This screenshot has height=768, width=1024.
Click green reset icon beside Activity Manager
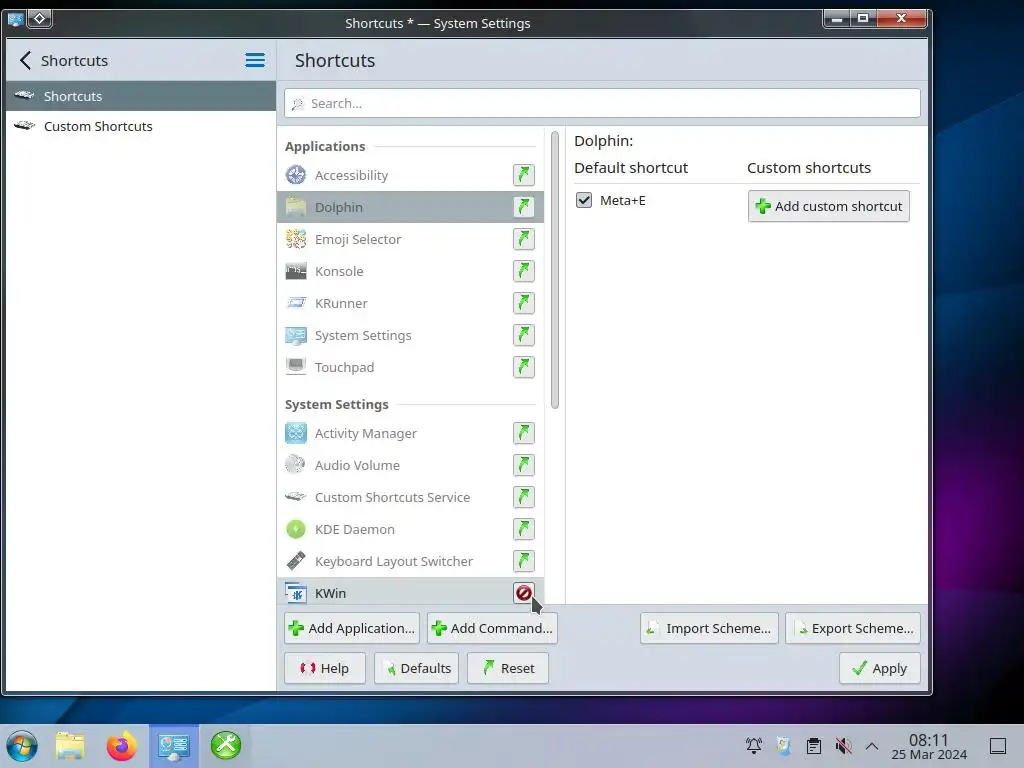524,433
